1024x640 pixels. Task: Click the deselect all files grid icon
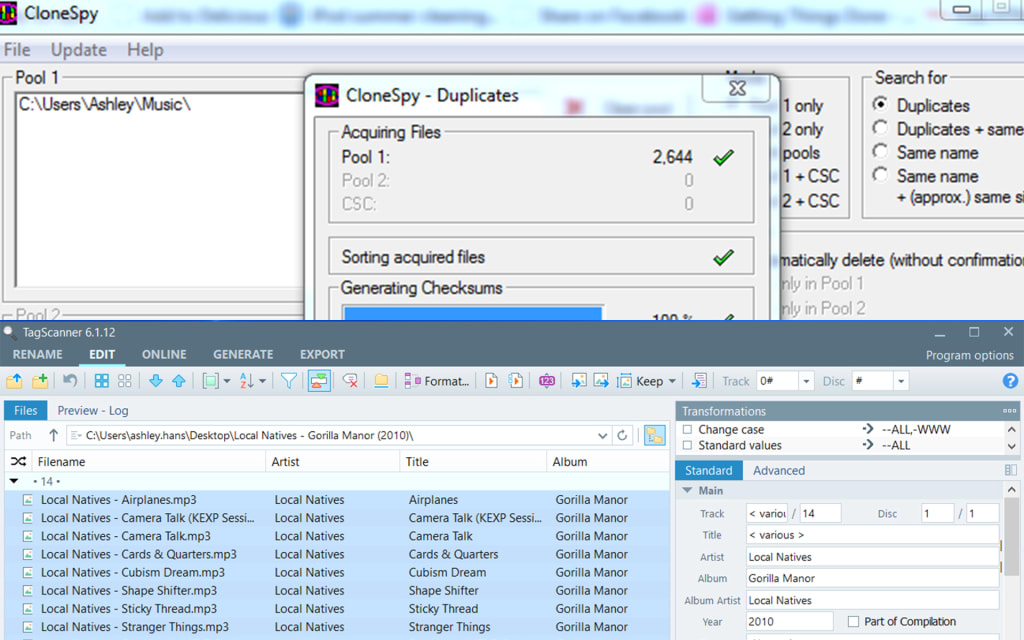[125, 381]
